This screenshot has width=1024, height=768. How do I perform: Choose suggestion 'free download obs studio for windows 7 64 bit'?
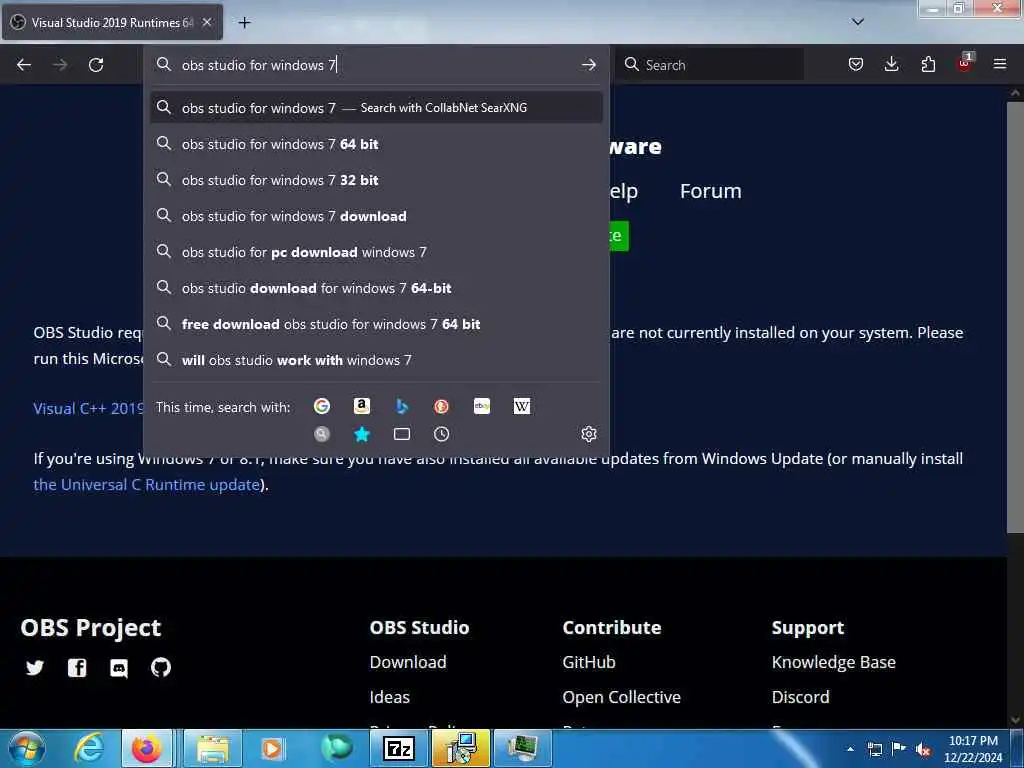tap(376, 323)
